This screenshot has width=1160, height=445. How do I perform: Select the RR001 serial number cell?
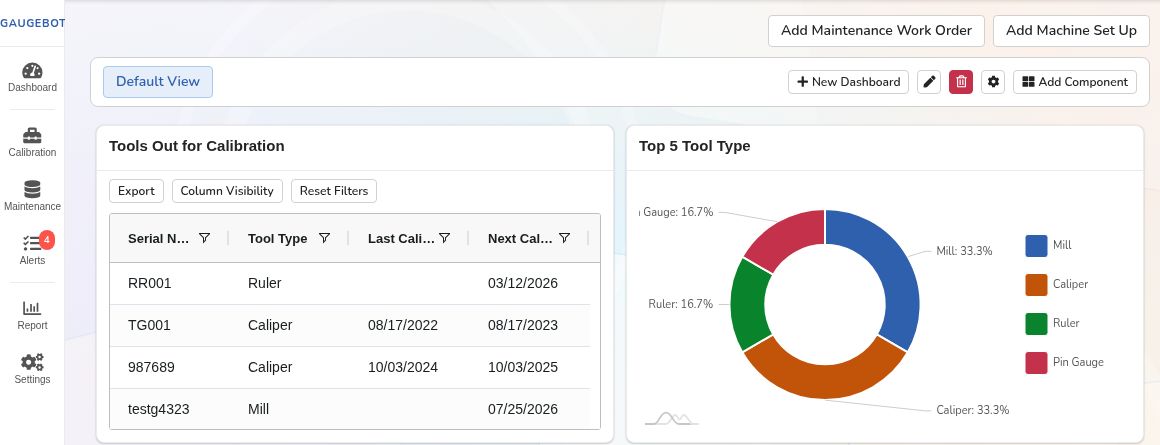point(149,284)
